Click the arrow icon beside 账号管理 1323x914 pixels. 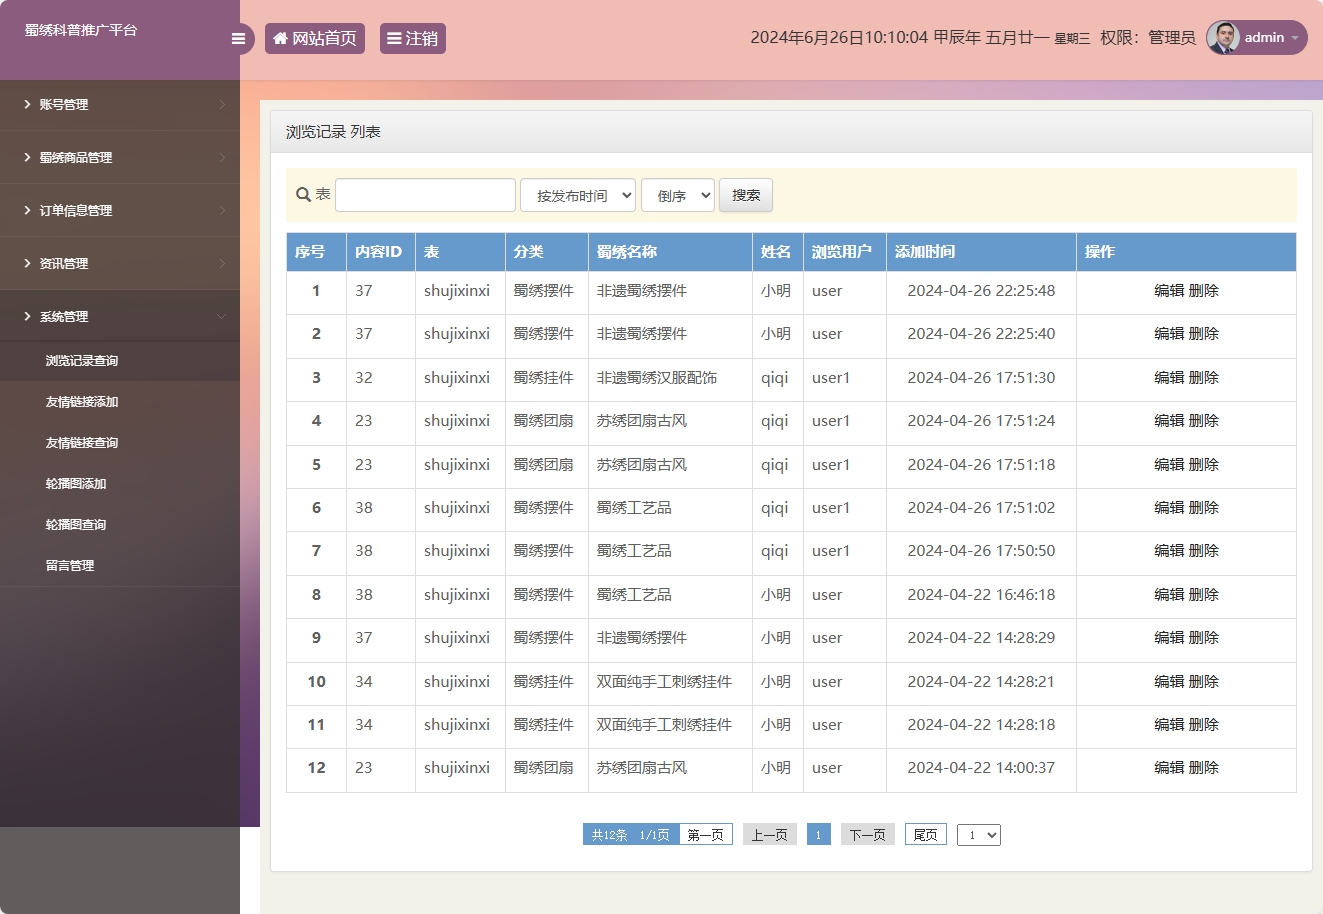[27, 104]
